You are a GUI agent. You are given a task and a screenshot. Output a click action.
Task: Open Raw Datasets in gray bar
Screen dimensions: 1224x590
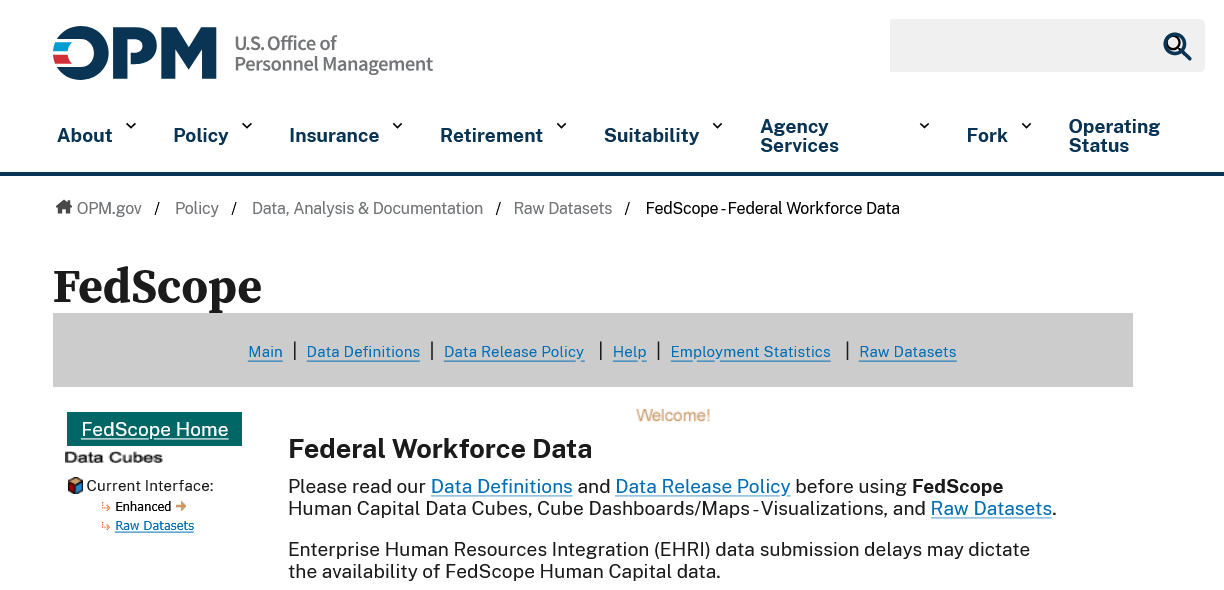pyautogui.click(x=908, y=352)
